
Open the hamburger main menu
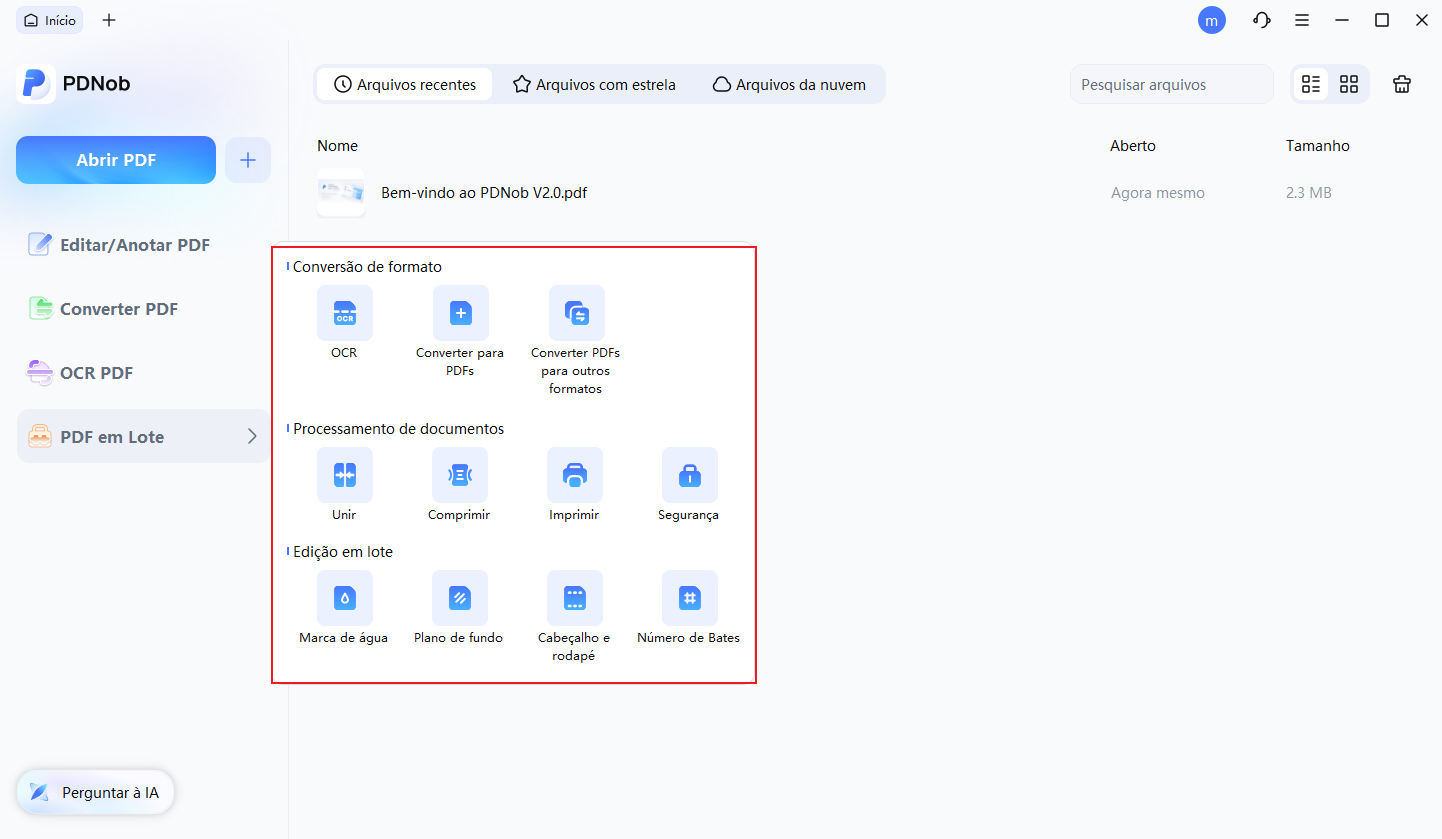1302,20
